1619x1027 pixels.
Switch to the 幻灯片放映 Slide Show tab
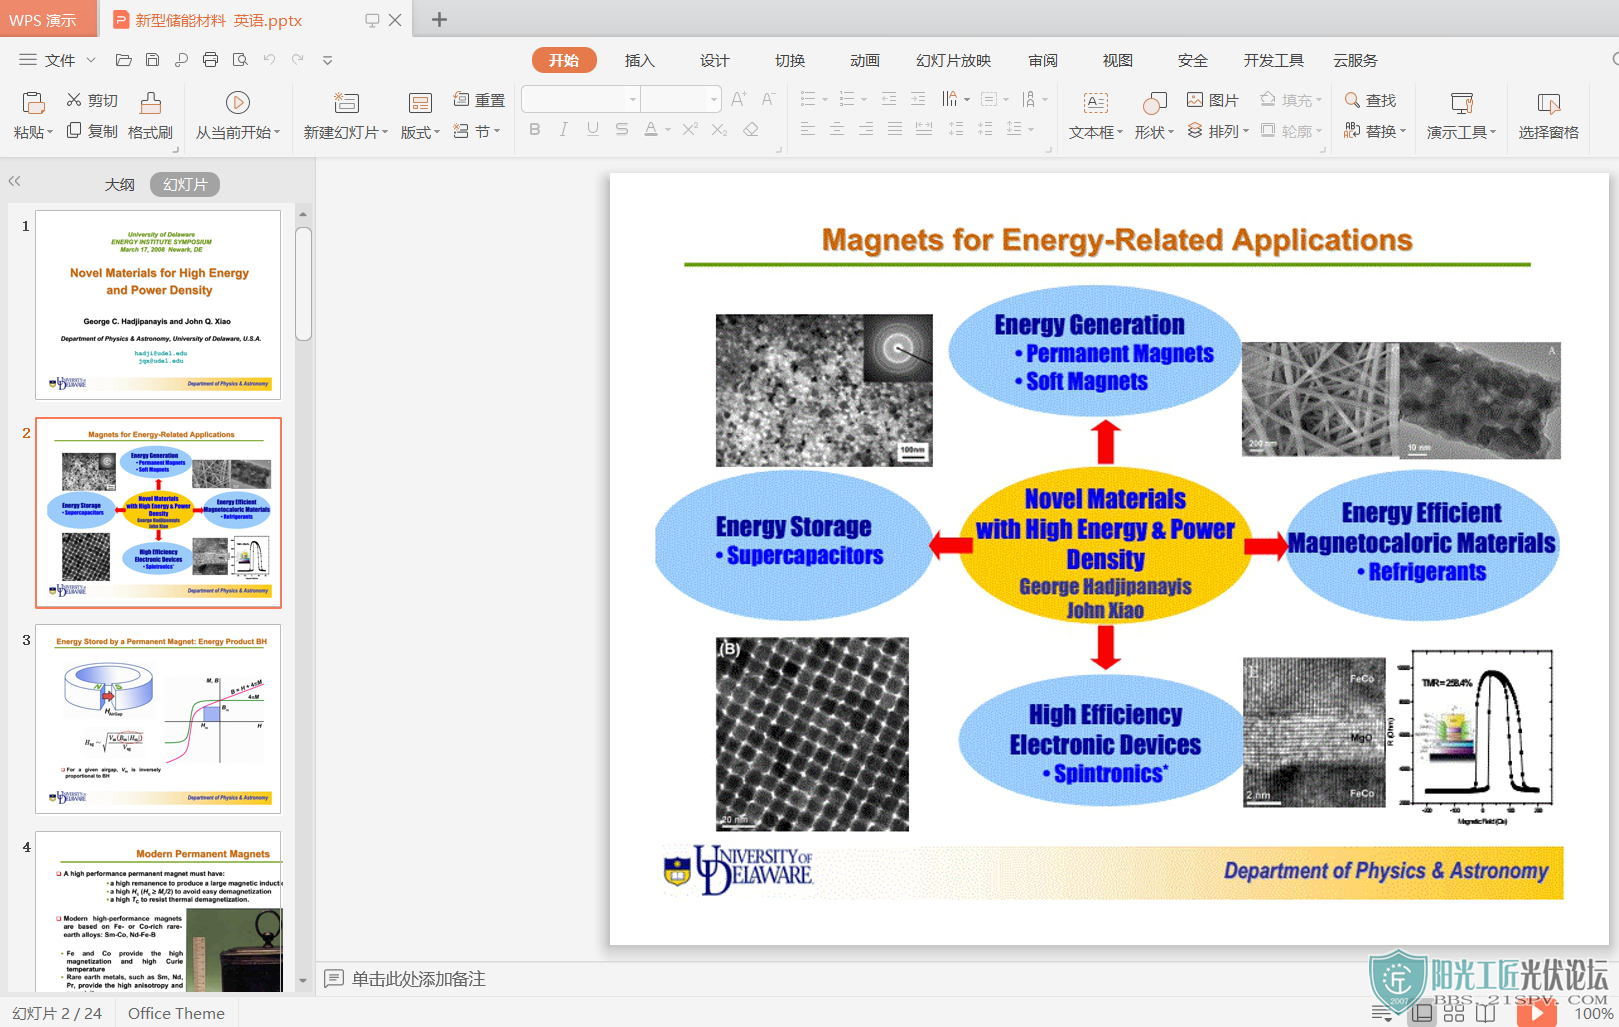tap(953, 60)
